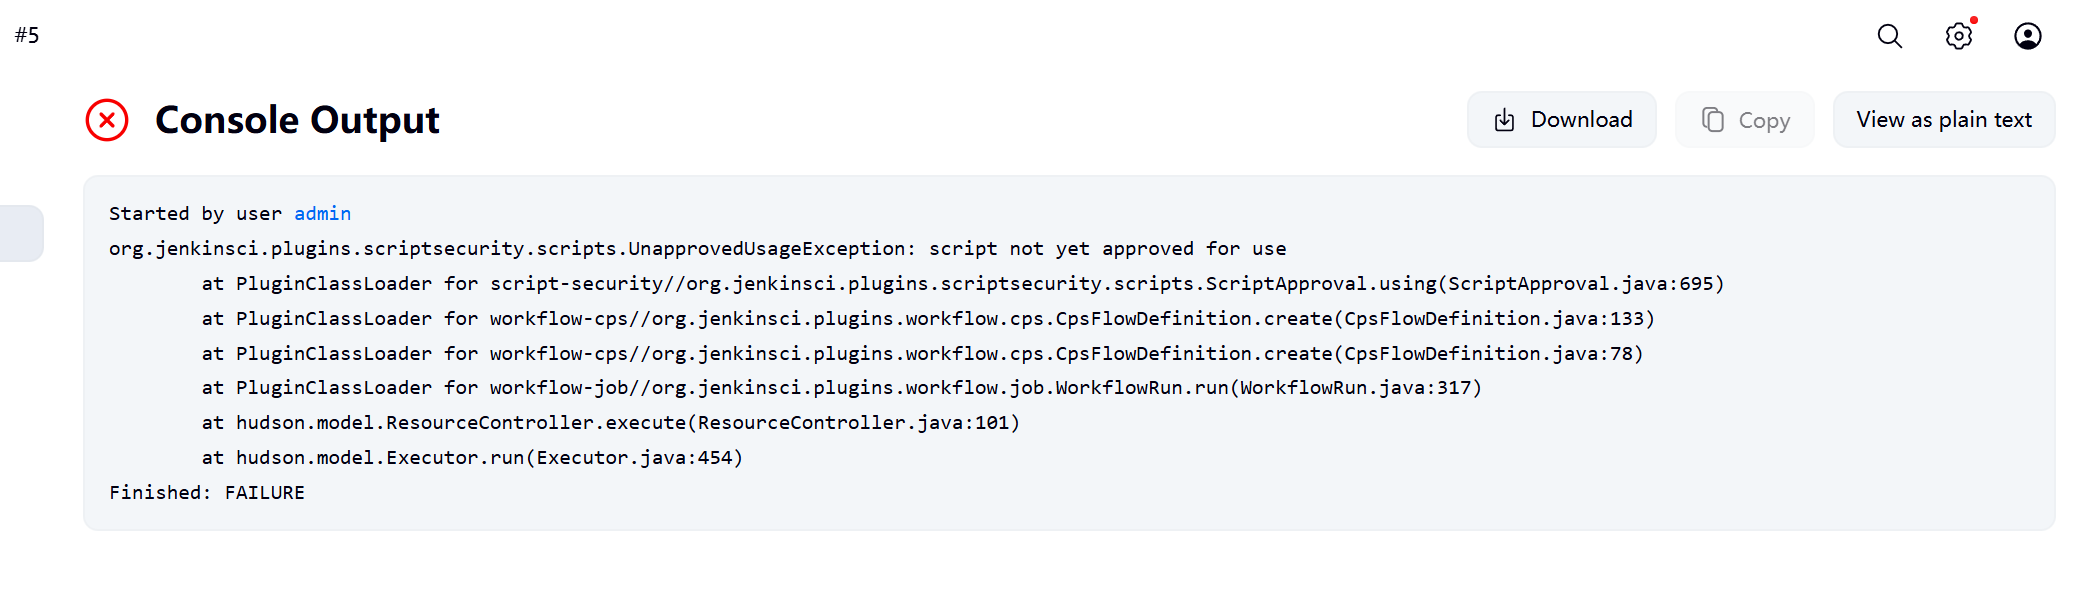The image size is (2094, 607).
Task: Click the collapsed sidebar tab at left edge
Action: coord(21,233)
